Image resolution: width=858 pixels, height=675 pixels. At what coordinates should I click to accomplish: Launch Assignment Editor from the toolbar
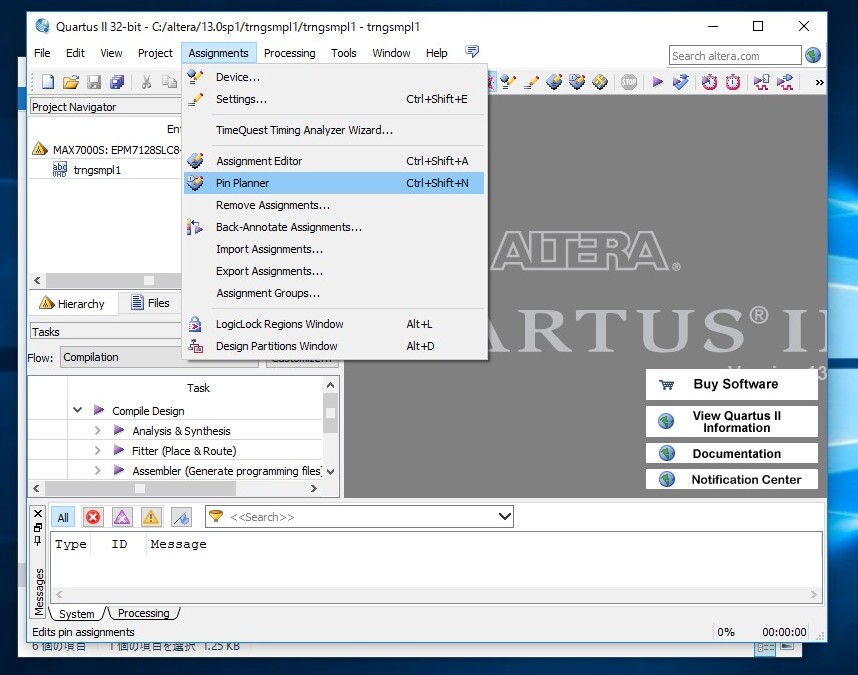point(554,82)
